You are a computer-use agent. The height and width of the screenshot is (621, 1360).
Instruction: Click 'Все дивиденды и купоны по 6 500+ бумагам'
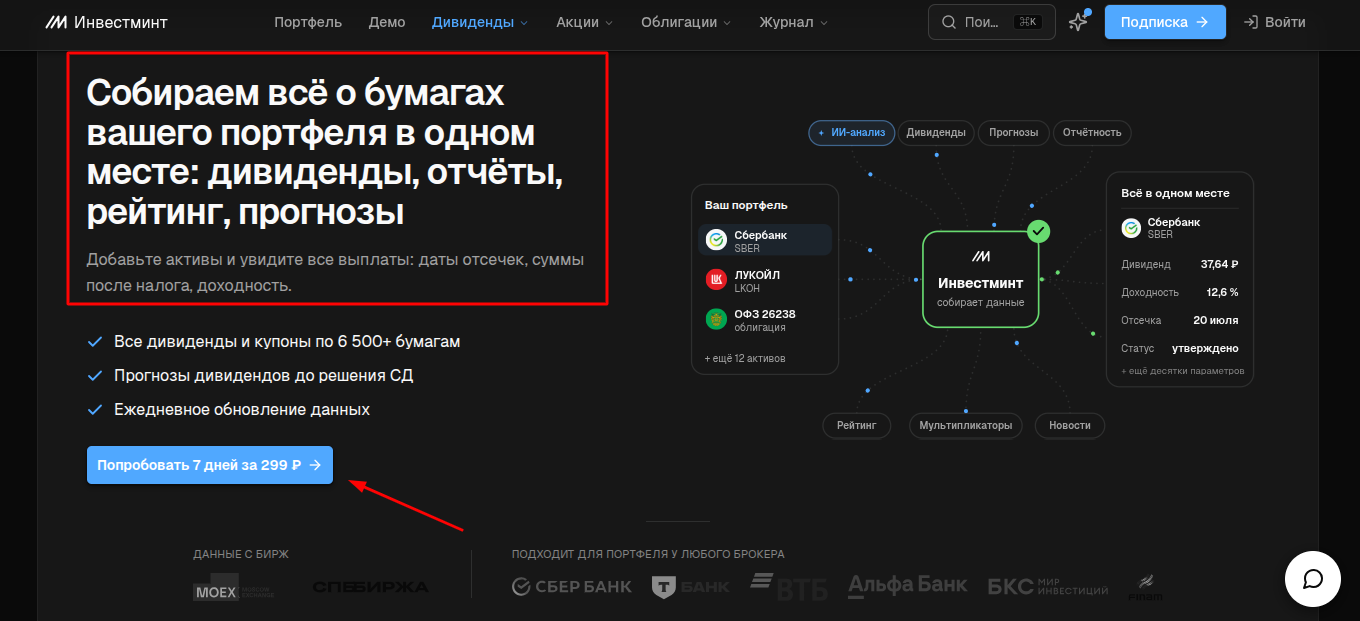pos(287,342)
